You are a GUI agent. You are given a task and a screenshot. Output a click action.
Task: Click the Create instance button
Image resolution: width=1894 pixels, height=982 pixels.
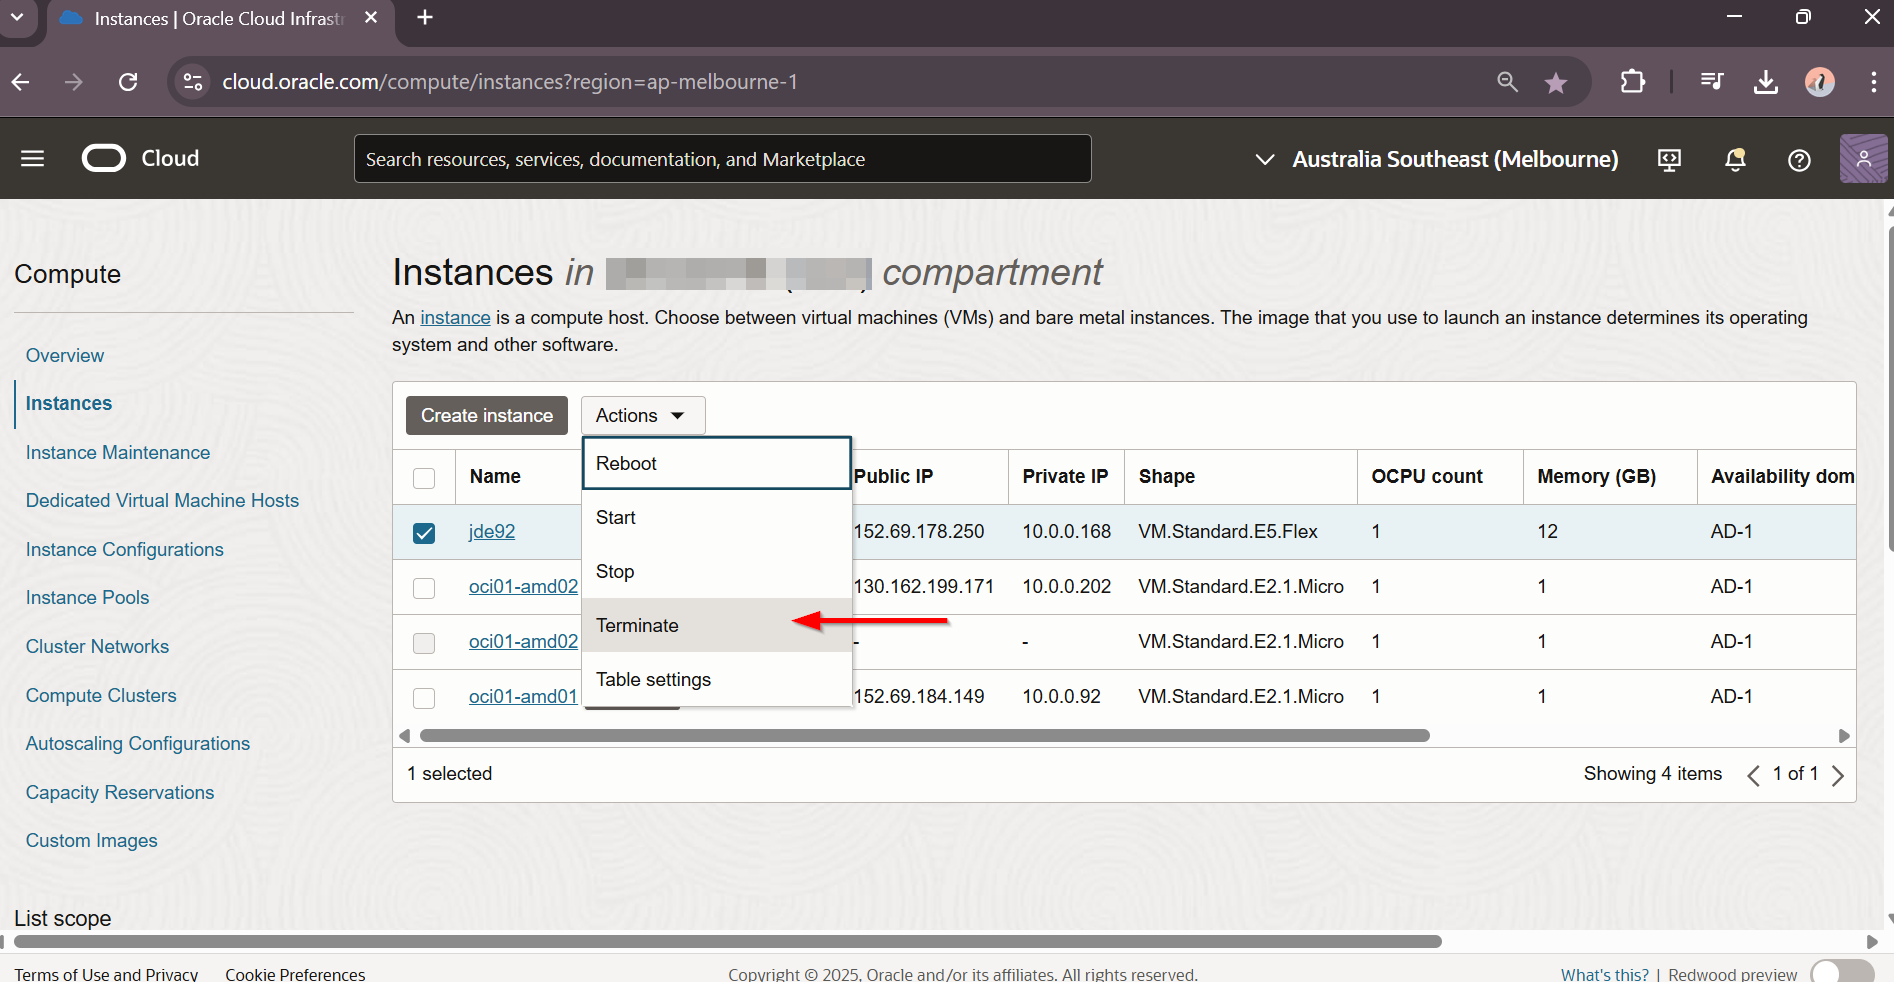pyautogui.click(x=486, y=416)
